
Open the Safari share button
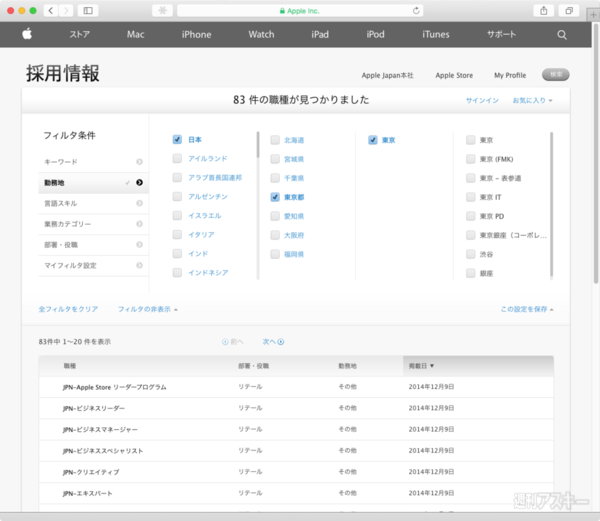pos(543,11)
